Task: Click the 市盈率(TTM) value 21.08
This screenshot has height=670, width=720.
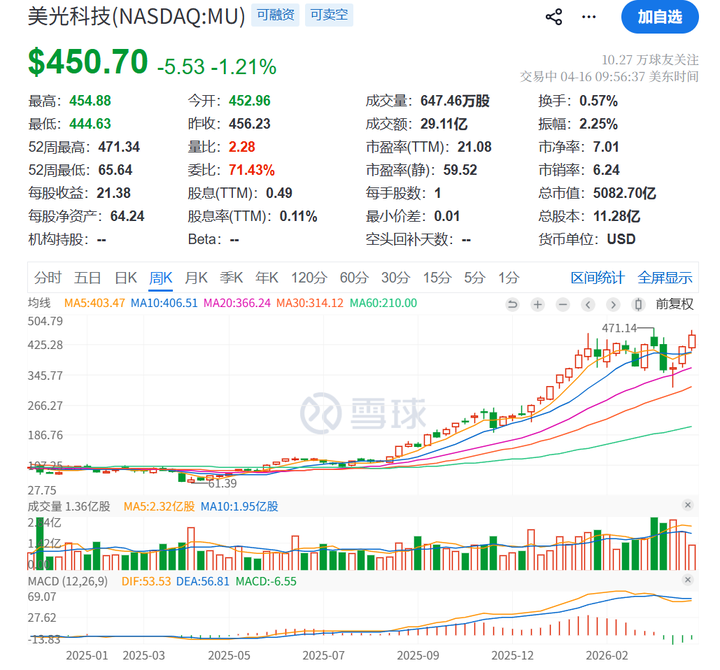Action: tap(474, 147)
